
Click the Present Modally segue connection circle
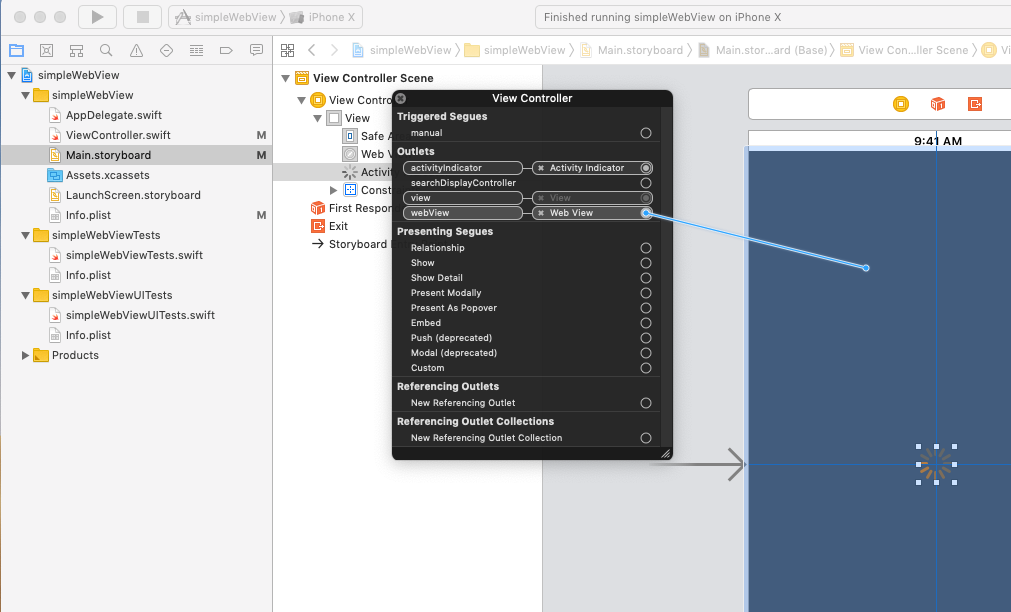coord(646,293)
